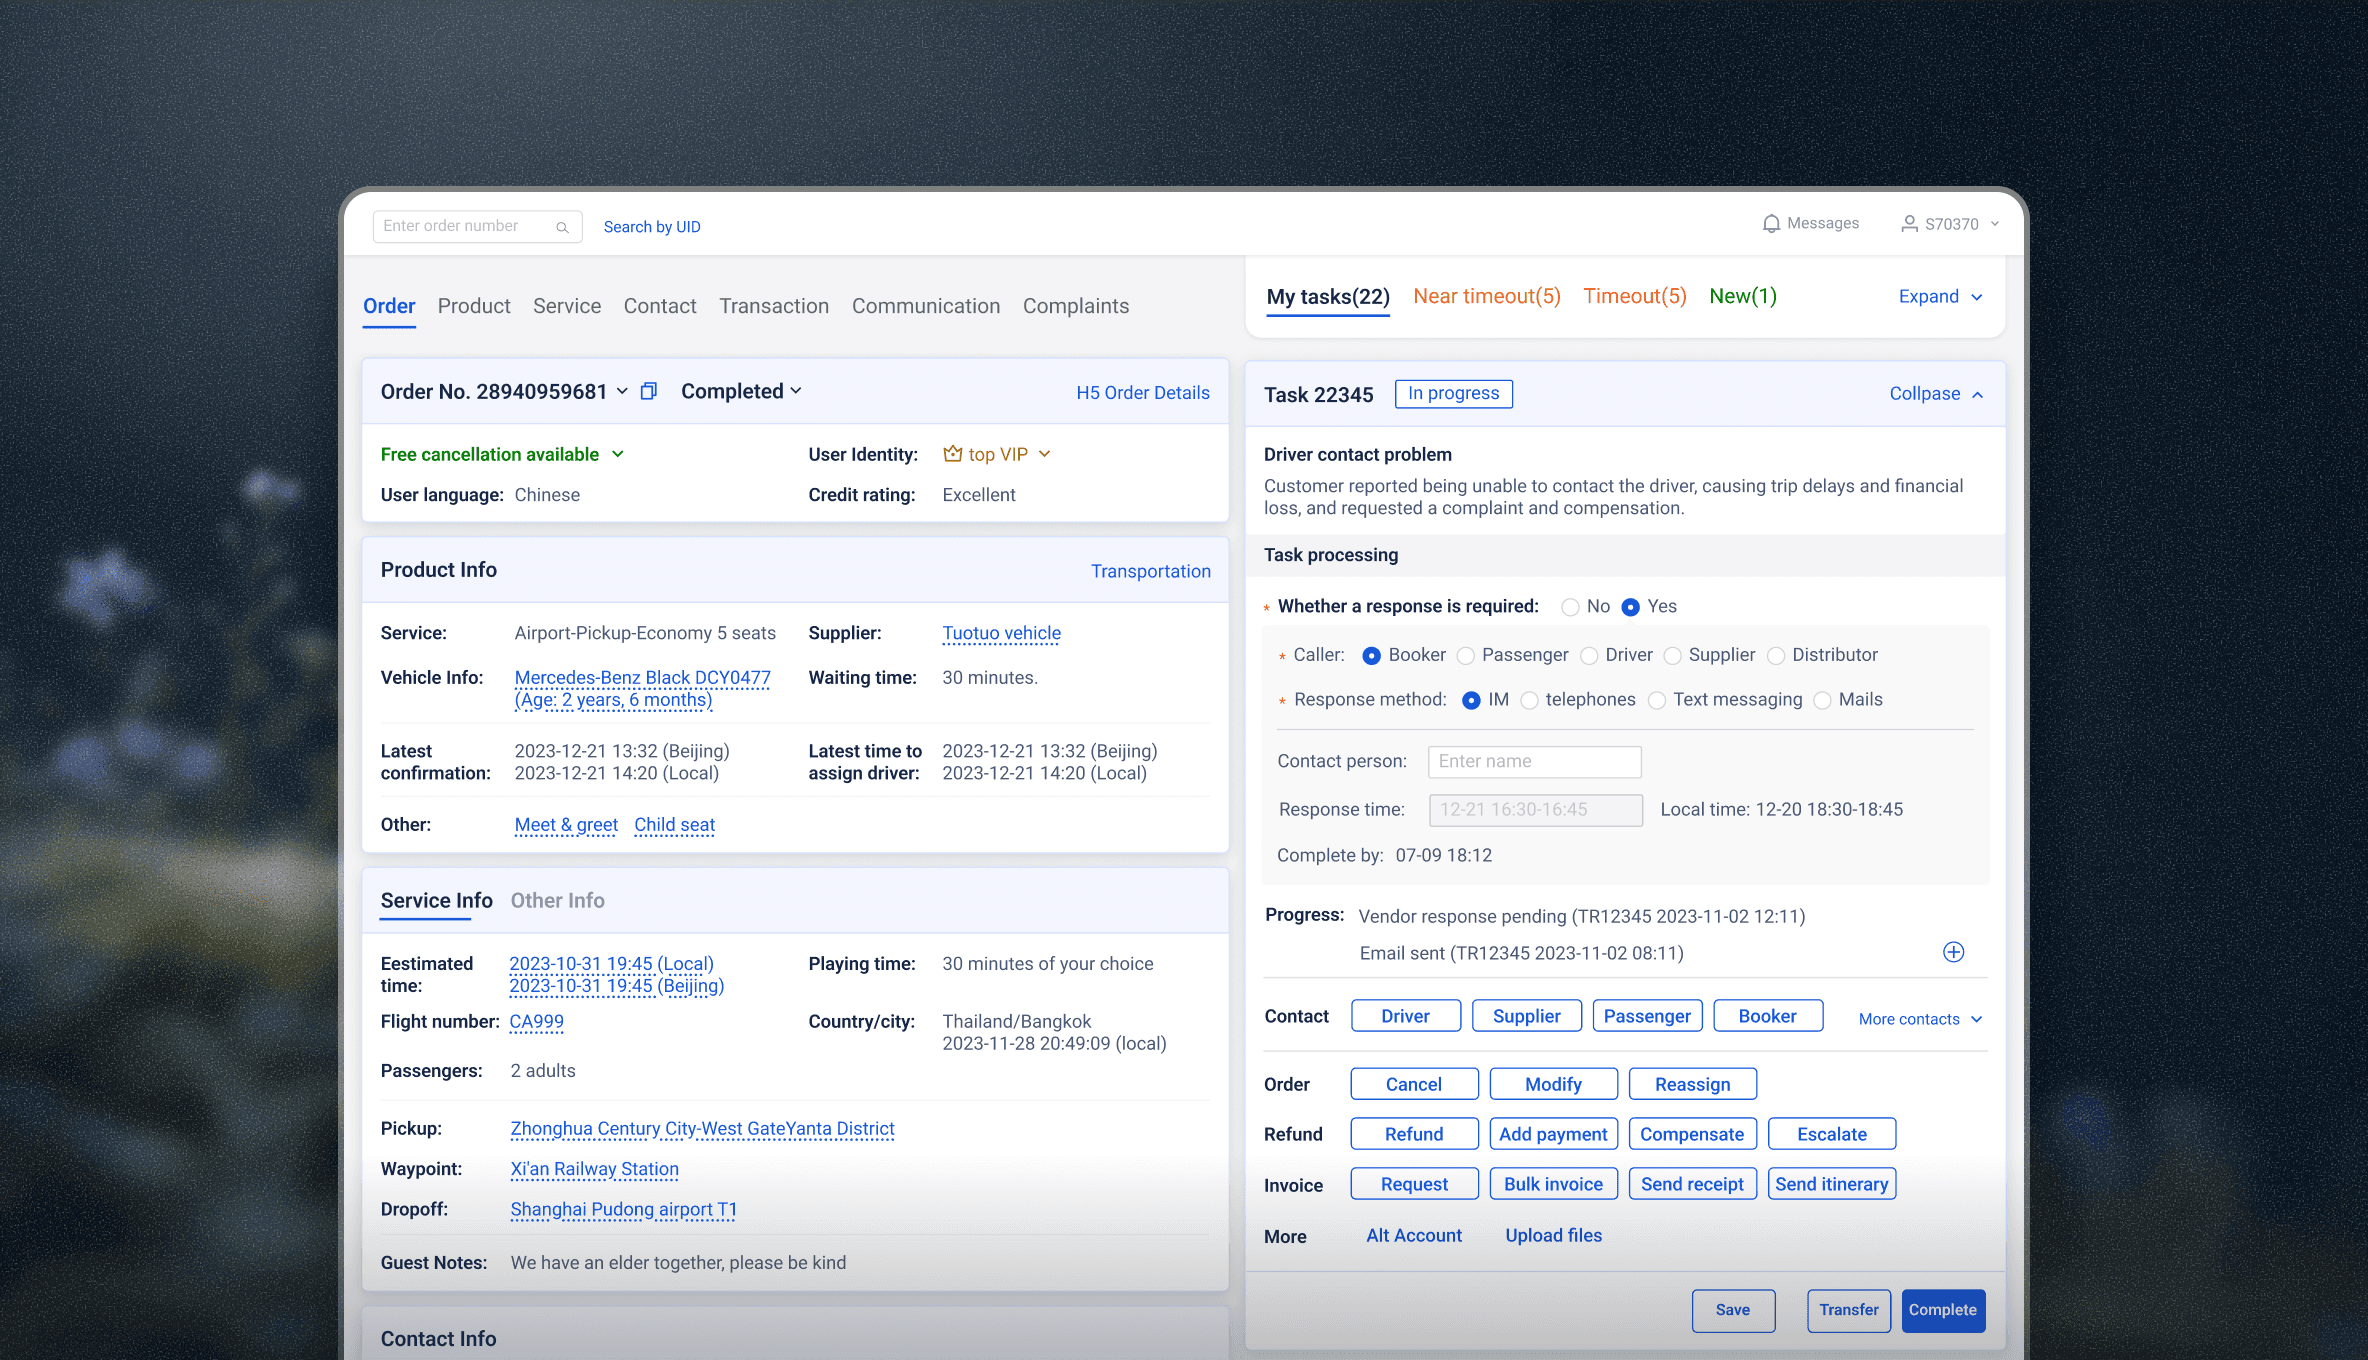Open Near timeout(5) tab
Image resolution: width=2368 pixels, height=1360 pixels.
pyautogui.click(x=1487, y=297)
